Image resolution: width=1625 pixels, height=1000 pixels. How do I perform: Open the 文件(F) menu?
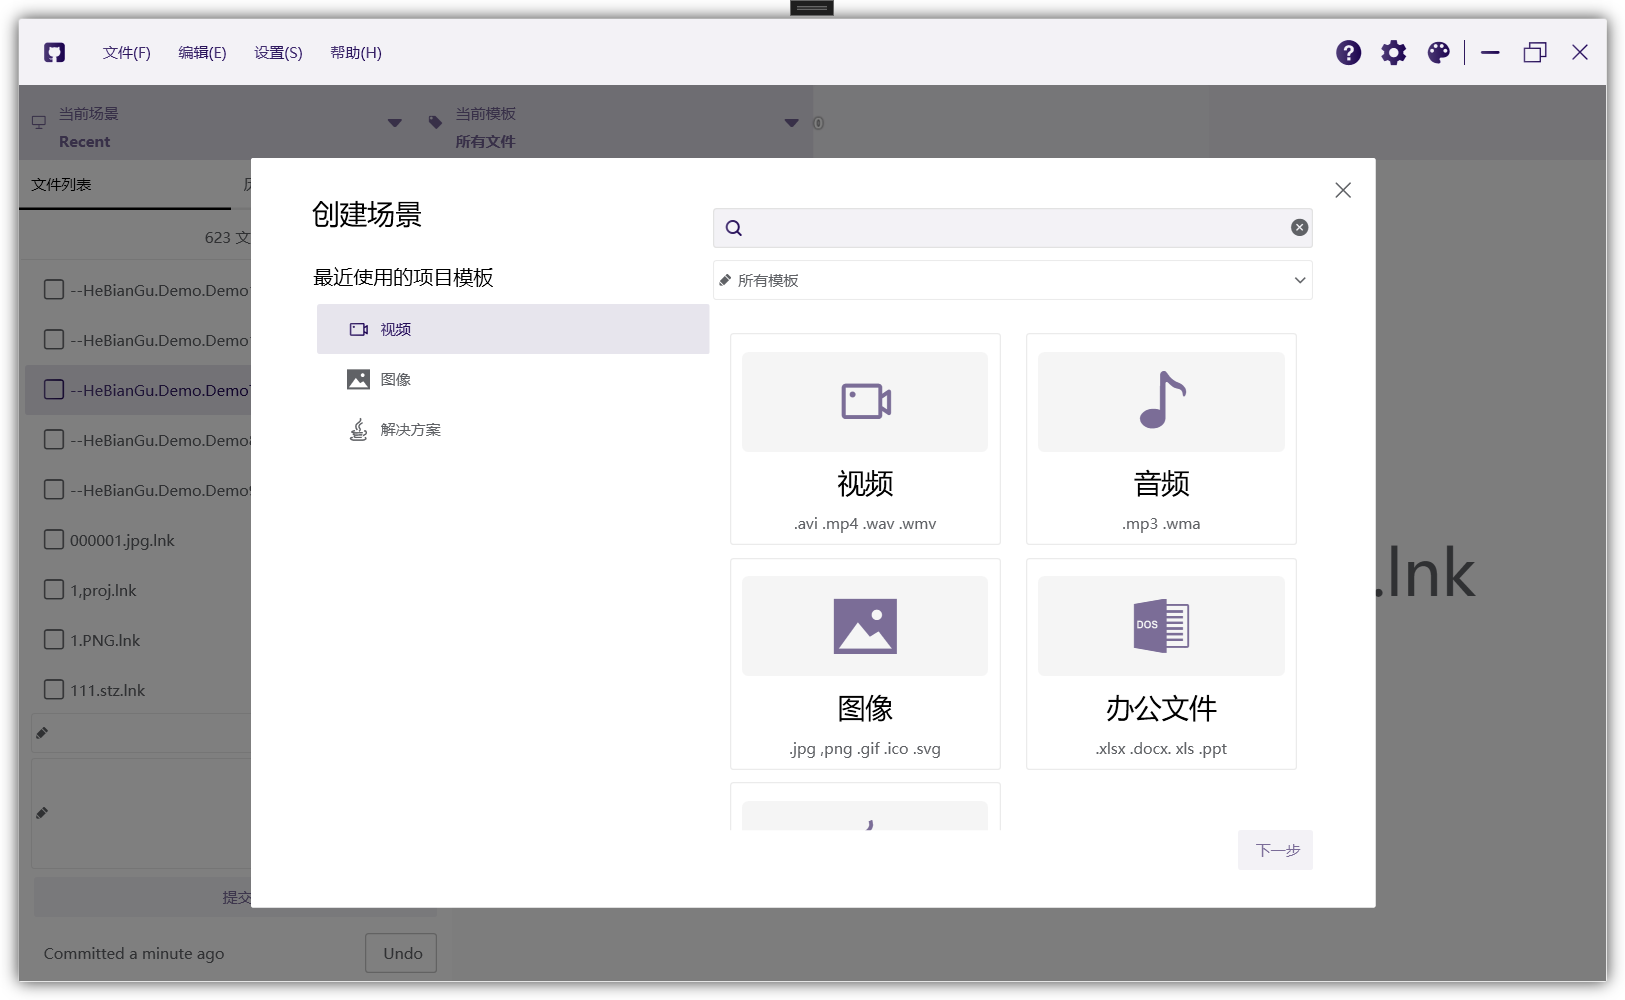point(126,53)
